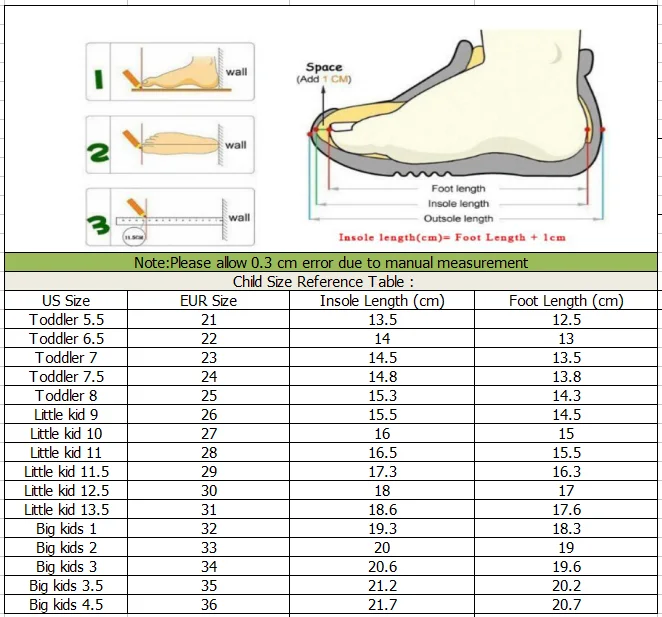Image resolution: width=662 pixels, height=617 pixels.
Task: Click EUR size 23 cell
Action: click(x=209, y=358)
